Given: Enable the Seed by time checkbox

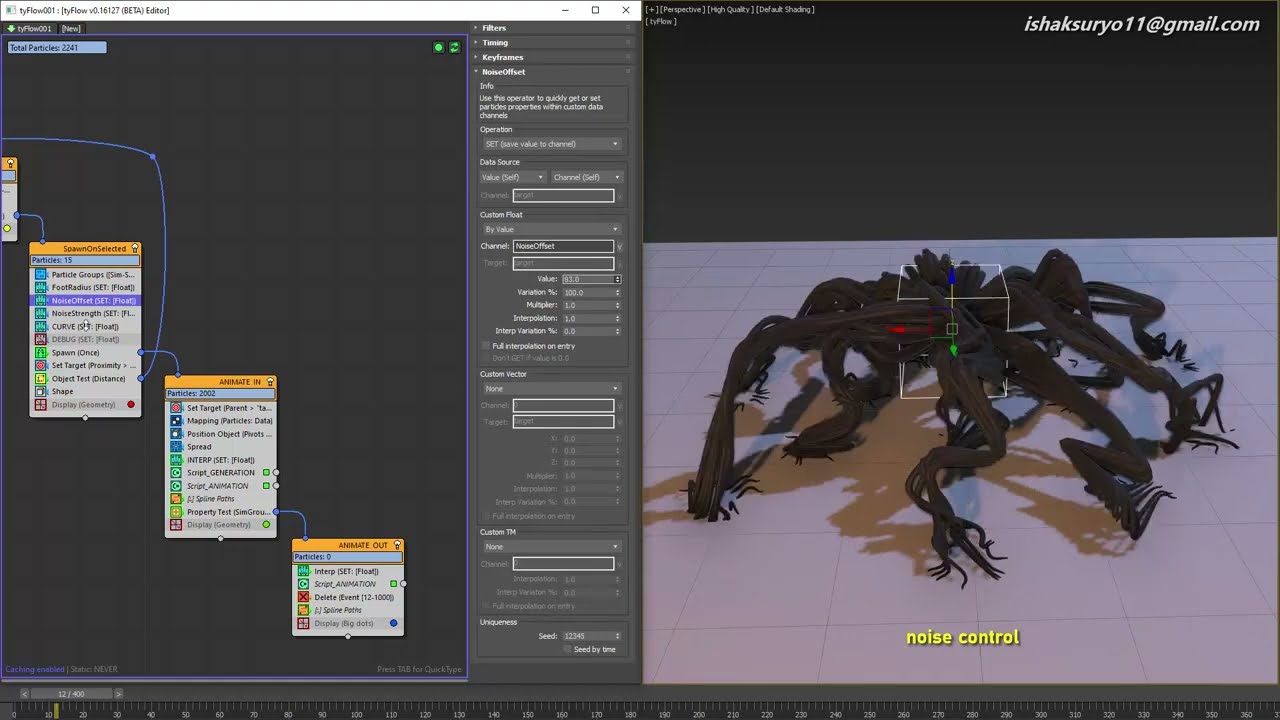Looking at the screenshot, I should coord(568,649).
